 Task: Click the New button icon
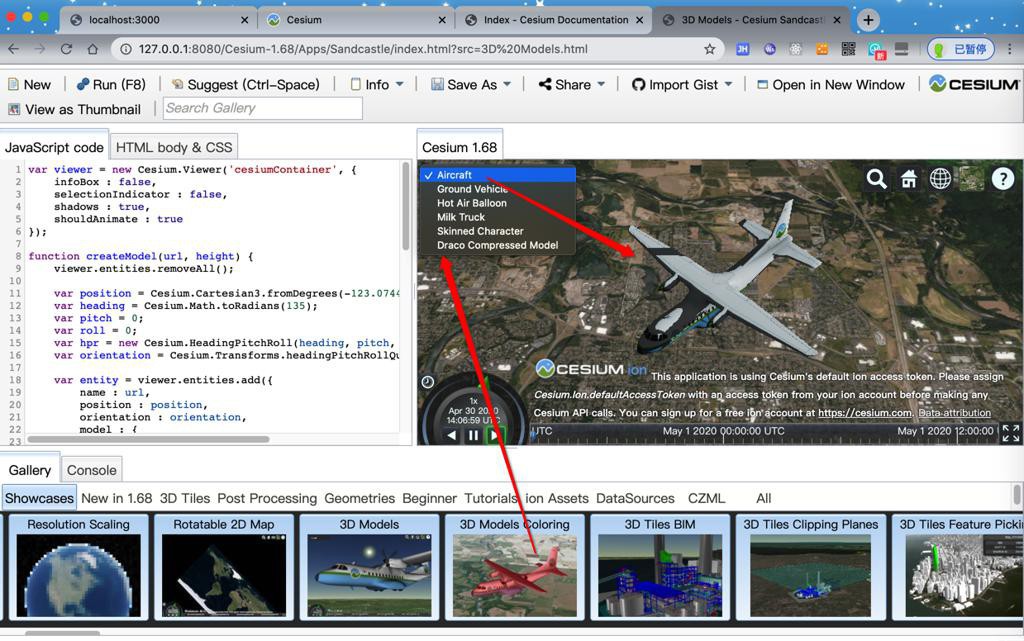pos(13,84)
